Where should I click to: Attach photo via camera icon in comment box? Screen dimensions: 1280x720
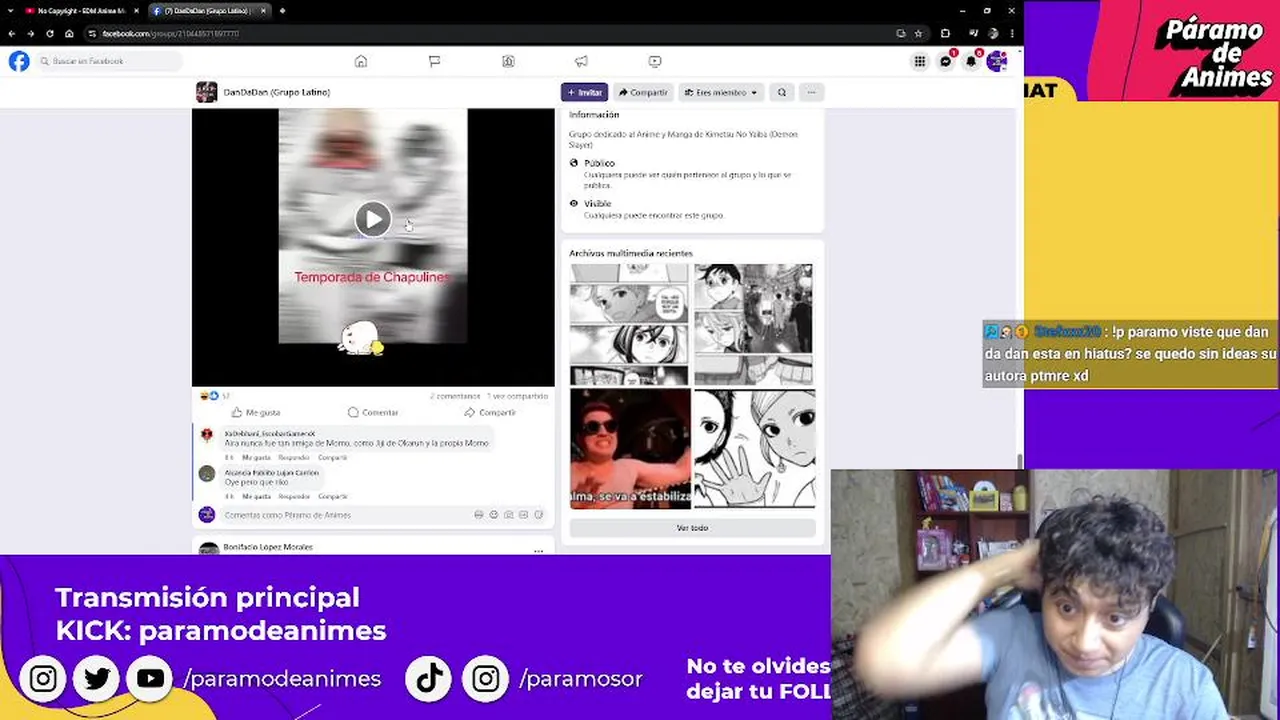508,515
